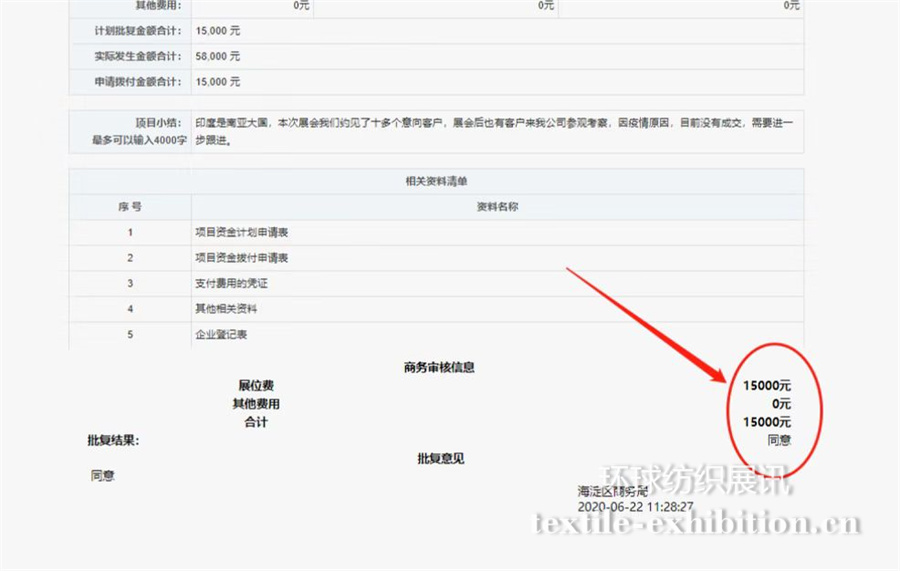The width and height of the screenshot is (900, 571).
Task: Select the 支付费用的凭证 row
Action: 231,284
